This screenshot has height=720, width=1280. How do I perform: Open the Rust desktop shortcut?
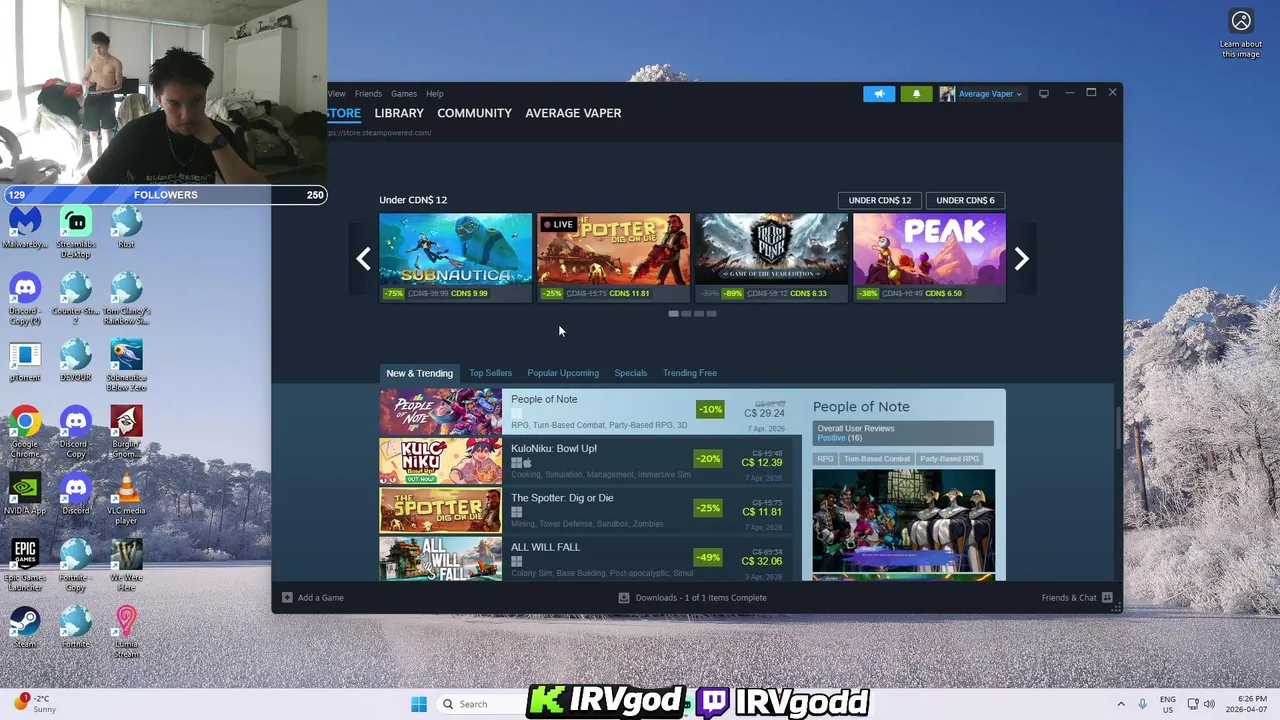pos(126,228)
